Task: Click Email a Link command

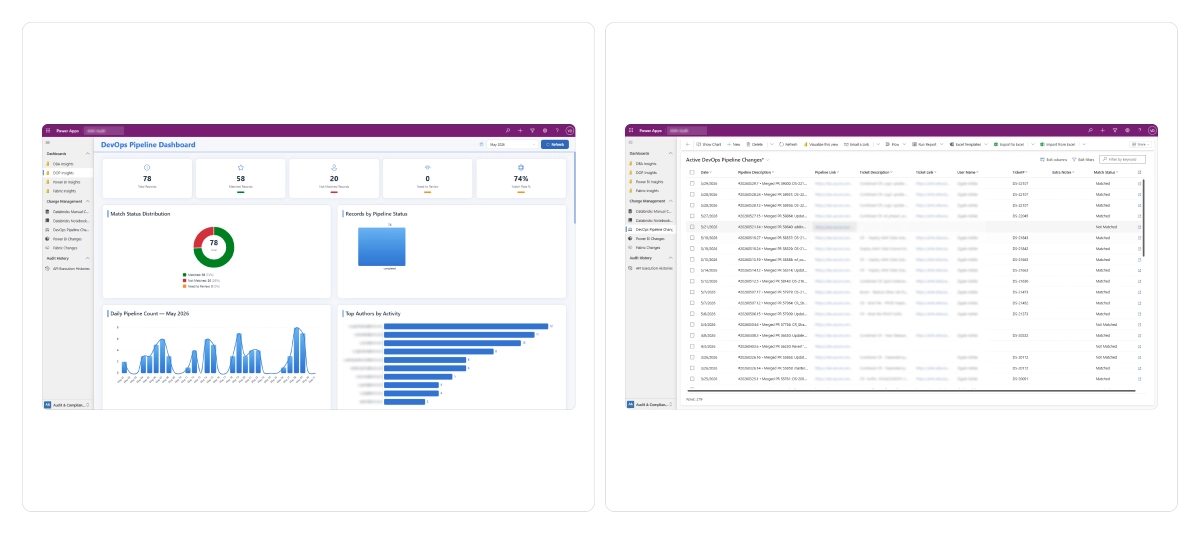Action: pyautogui.click(x=857, y=144)
